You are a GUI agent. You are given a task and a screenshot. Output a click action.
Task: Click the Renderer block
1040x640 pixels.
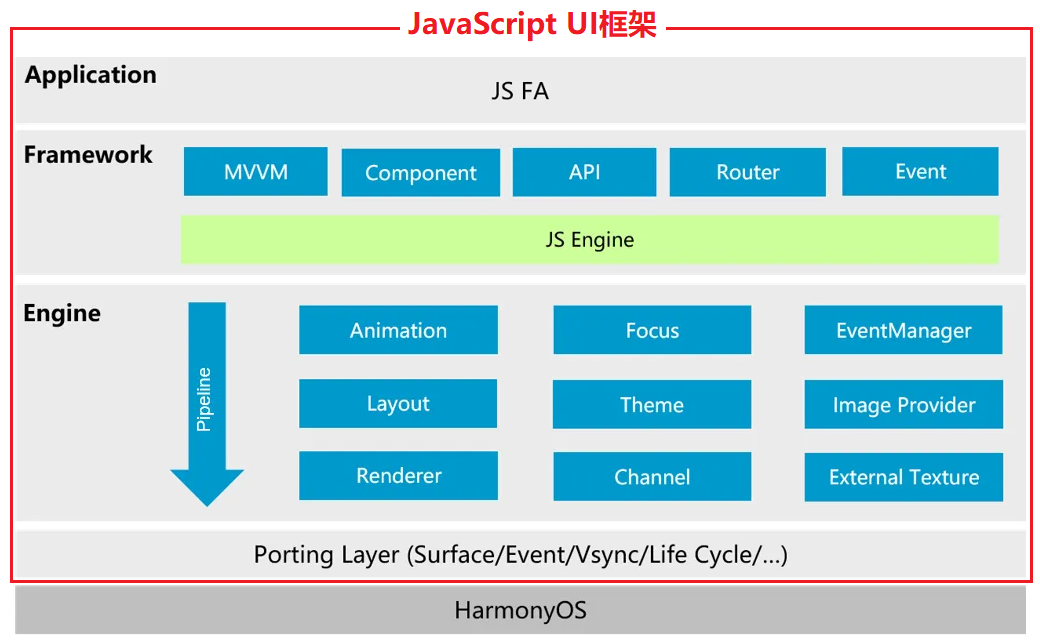pyautogui.click(x=398, y=476)
